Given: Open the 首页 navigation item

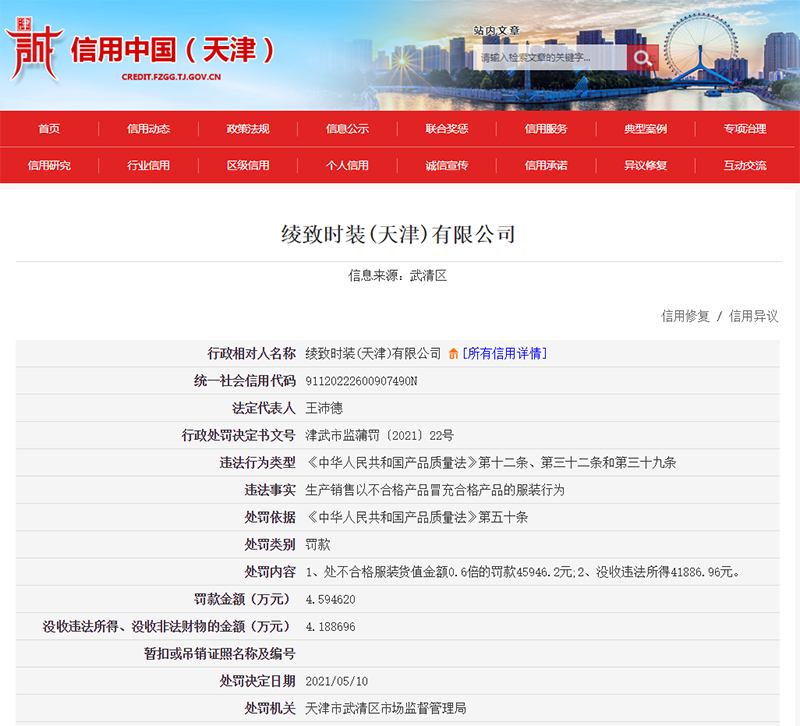Looking at the screenshot, I should coord(49,129).
